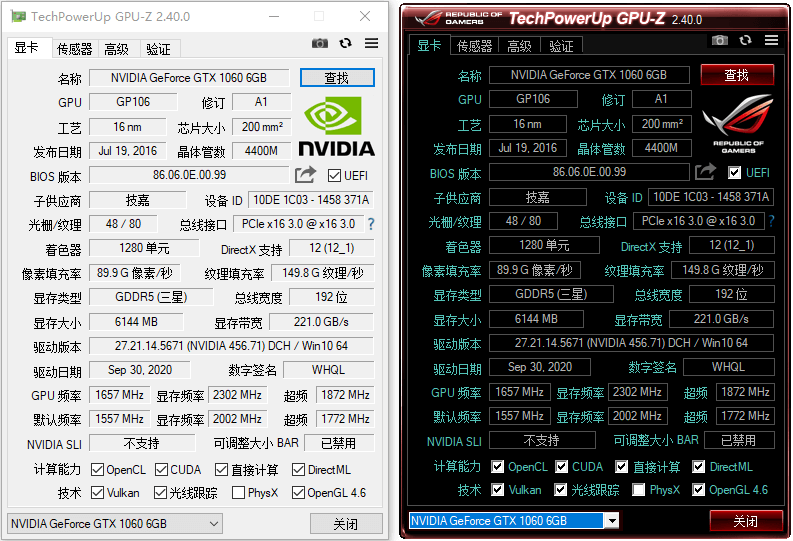
Task: Click the NVIDIA logo in light window
Action: (337, 126)
